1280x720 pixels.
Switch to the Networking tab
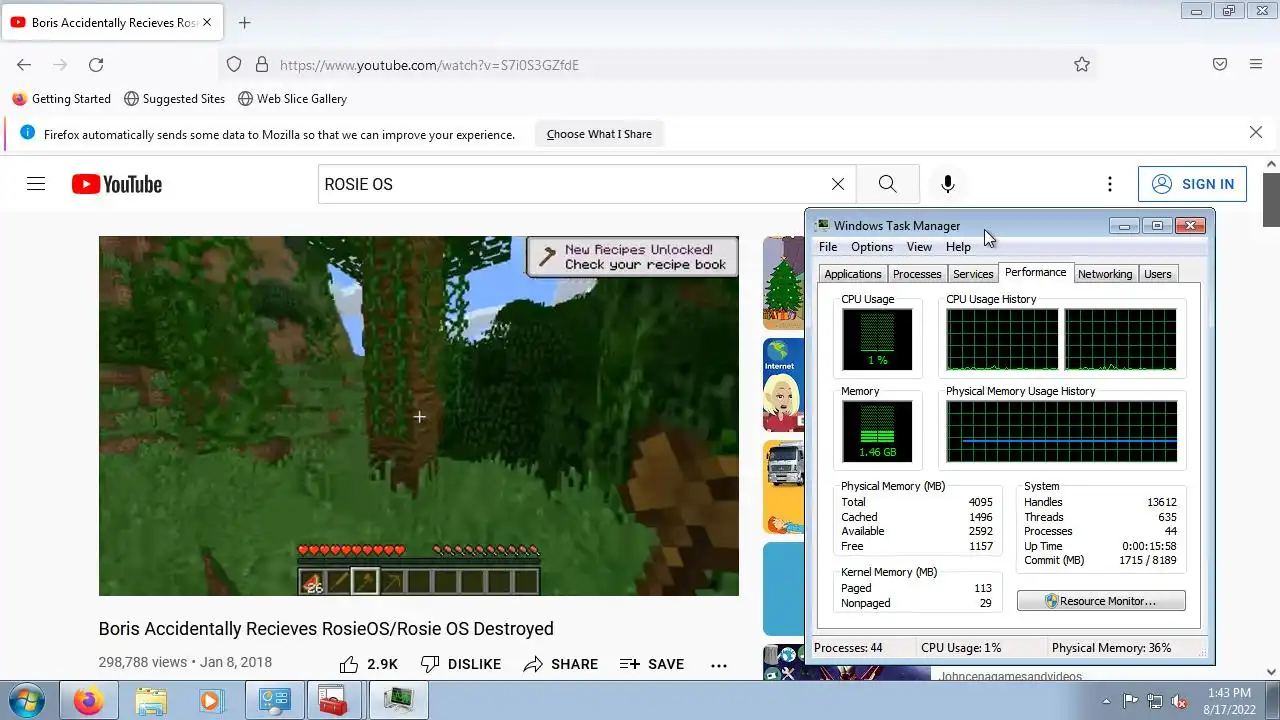[x=1105, y=274]
